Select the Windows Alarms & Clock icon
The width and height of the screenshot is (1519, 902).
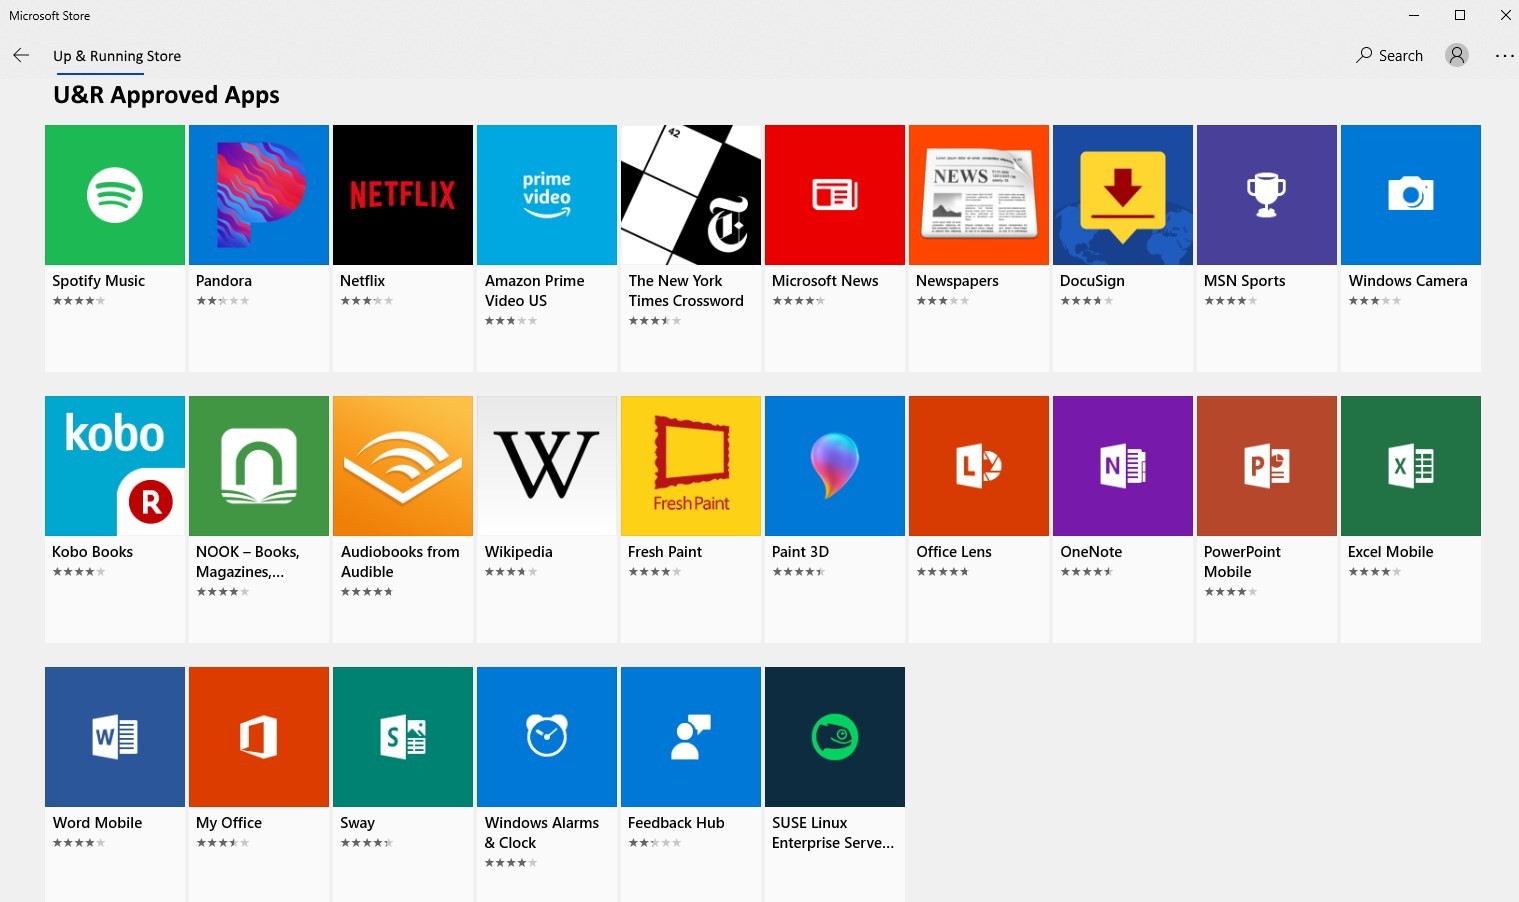point(547,737)
